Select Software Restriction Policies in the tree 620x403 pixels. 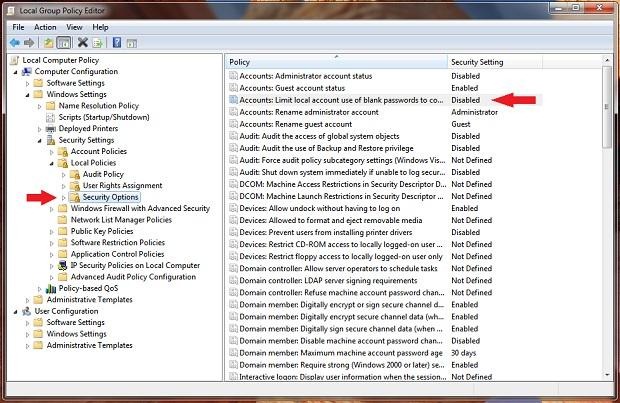click(x=117, y=242)
